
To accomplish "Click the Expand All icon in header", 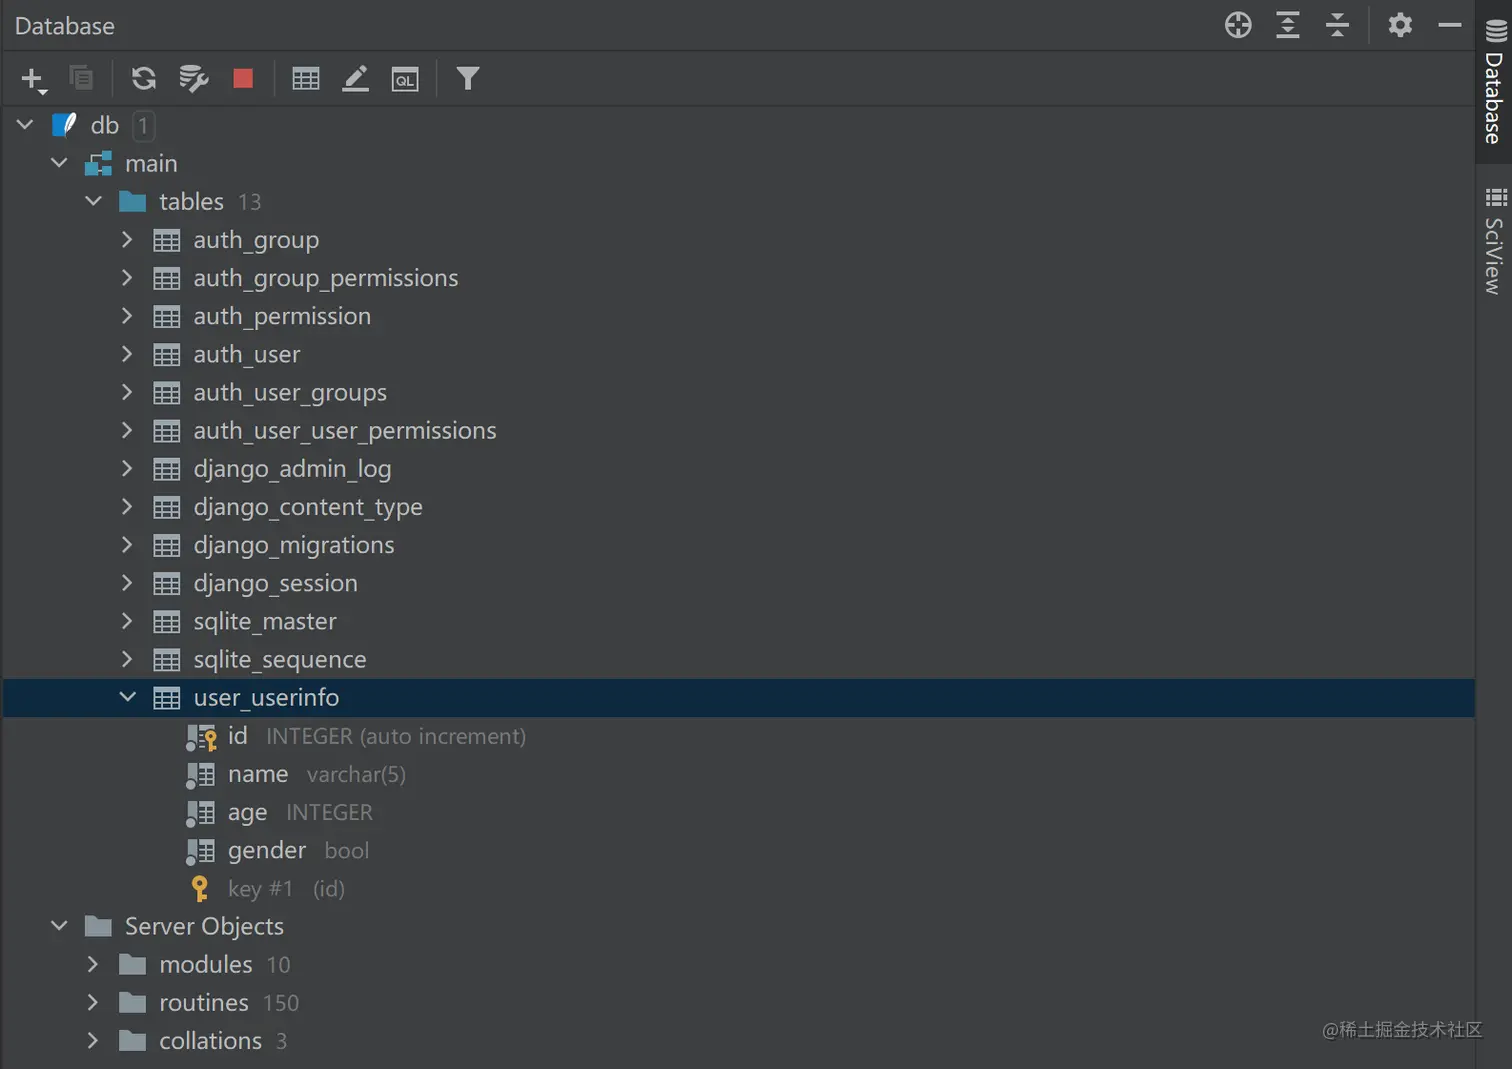I will coord(1288,25).
